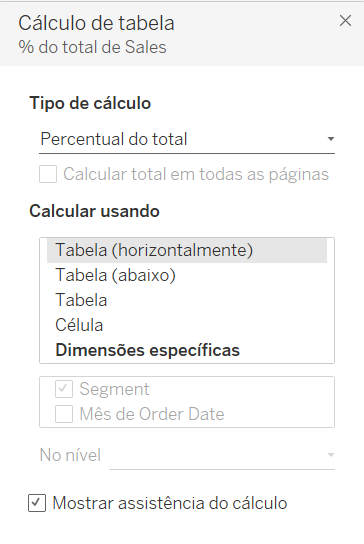364x544 pixels.
Task: Uncheck the Mostrar assistência do cálculo box
Action: pos(37,503)
